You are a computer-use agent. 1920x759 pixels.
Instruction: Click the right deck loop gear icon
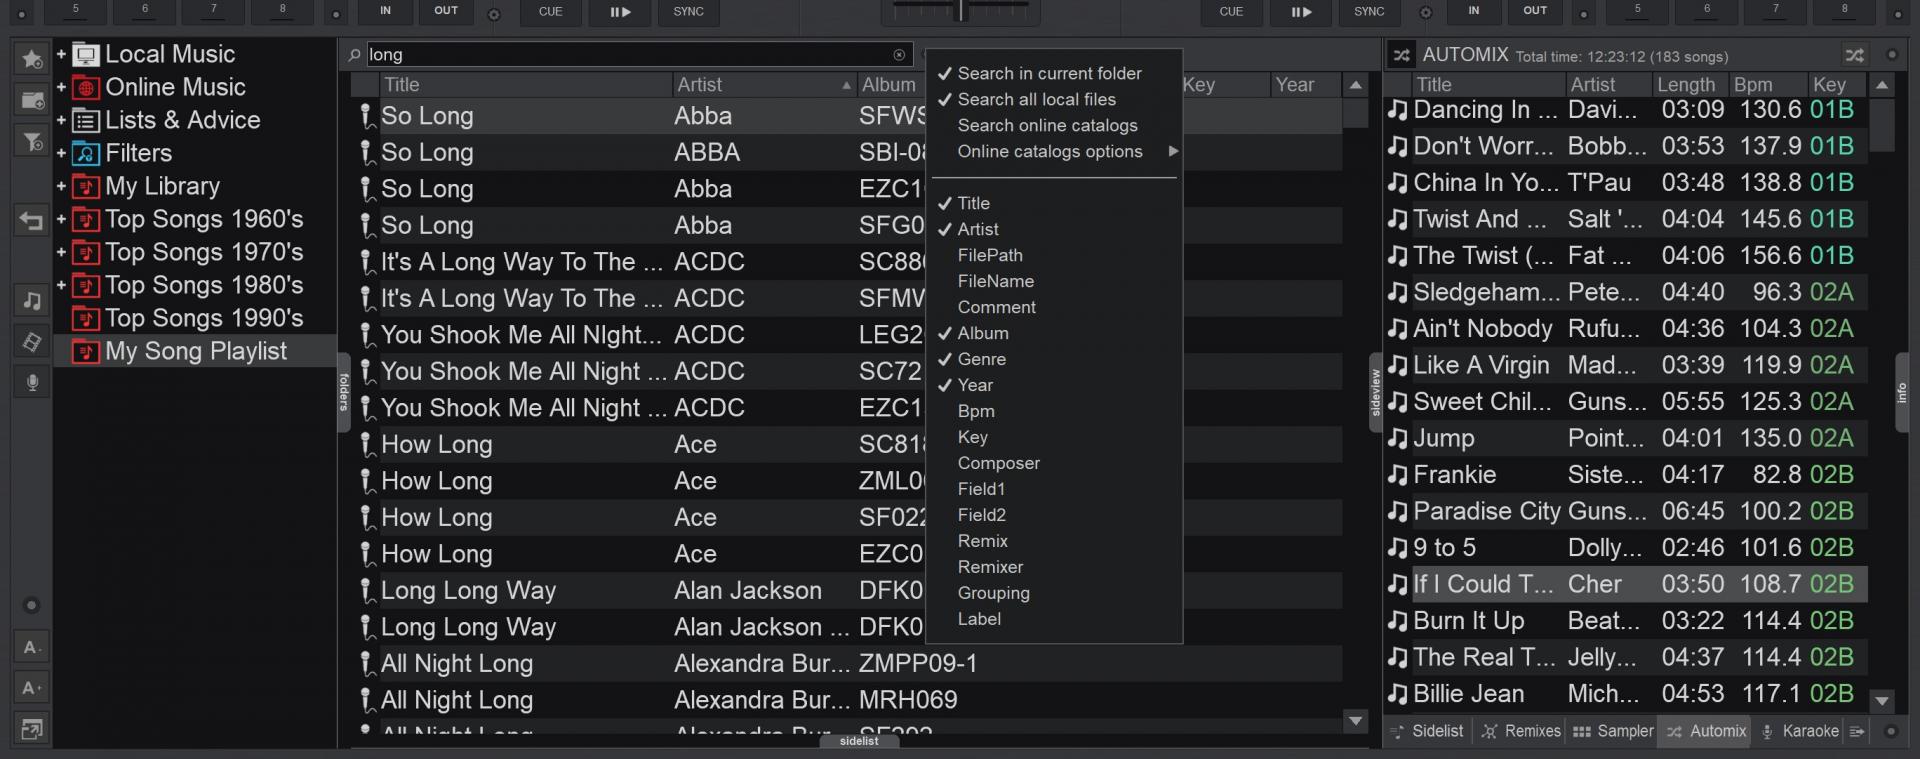click(x=1426, y=13)
